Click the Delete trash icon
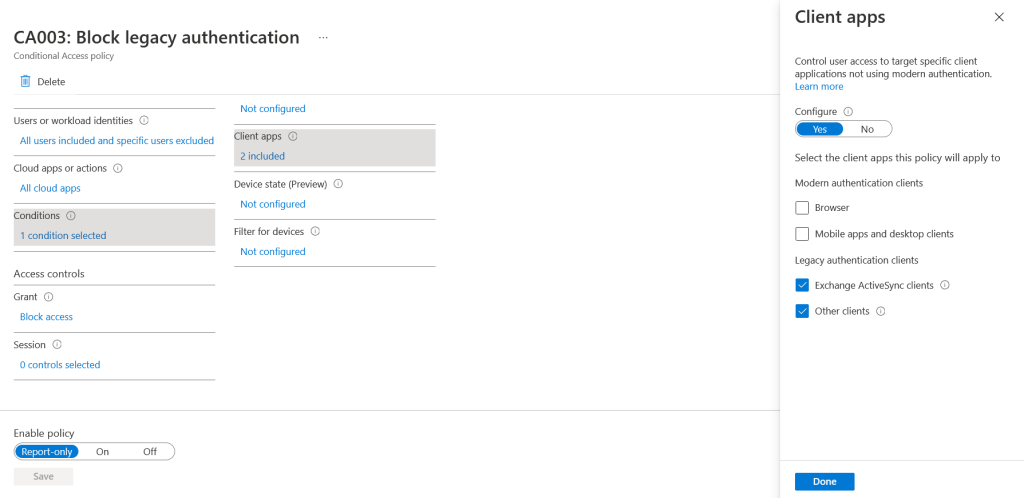1024x498 pixels. pyautogui.click(x=26, y=81)
